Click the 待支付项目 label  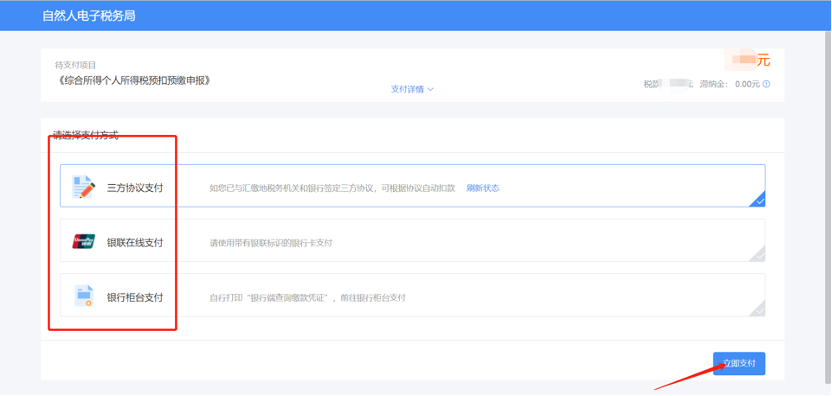75,65
